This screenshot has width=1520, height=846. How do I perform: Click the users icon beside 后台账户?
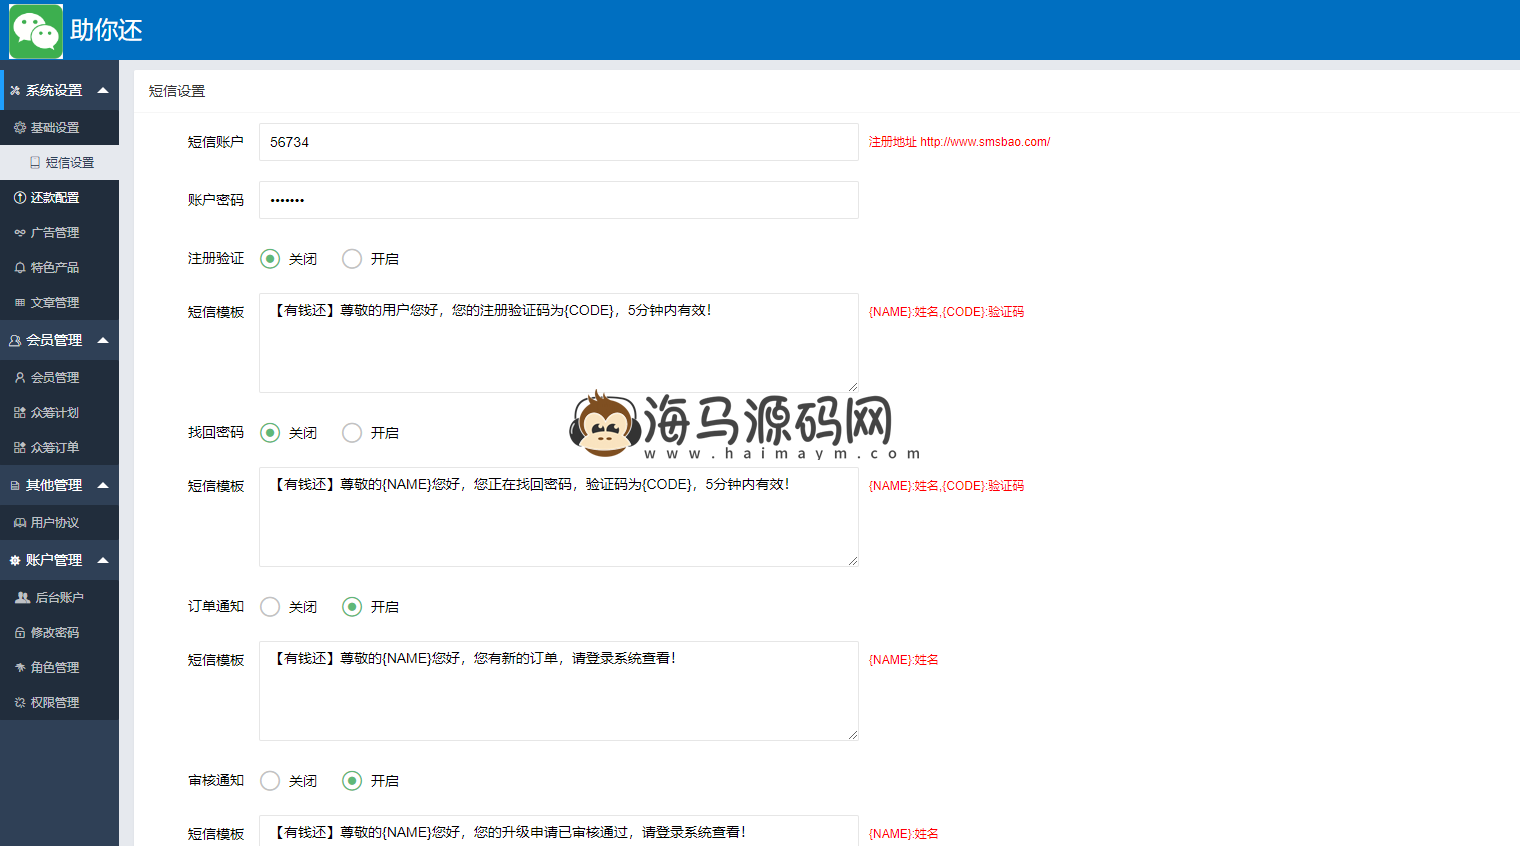[22, 598]
